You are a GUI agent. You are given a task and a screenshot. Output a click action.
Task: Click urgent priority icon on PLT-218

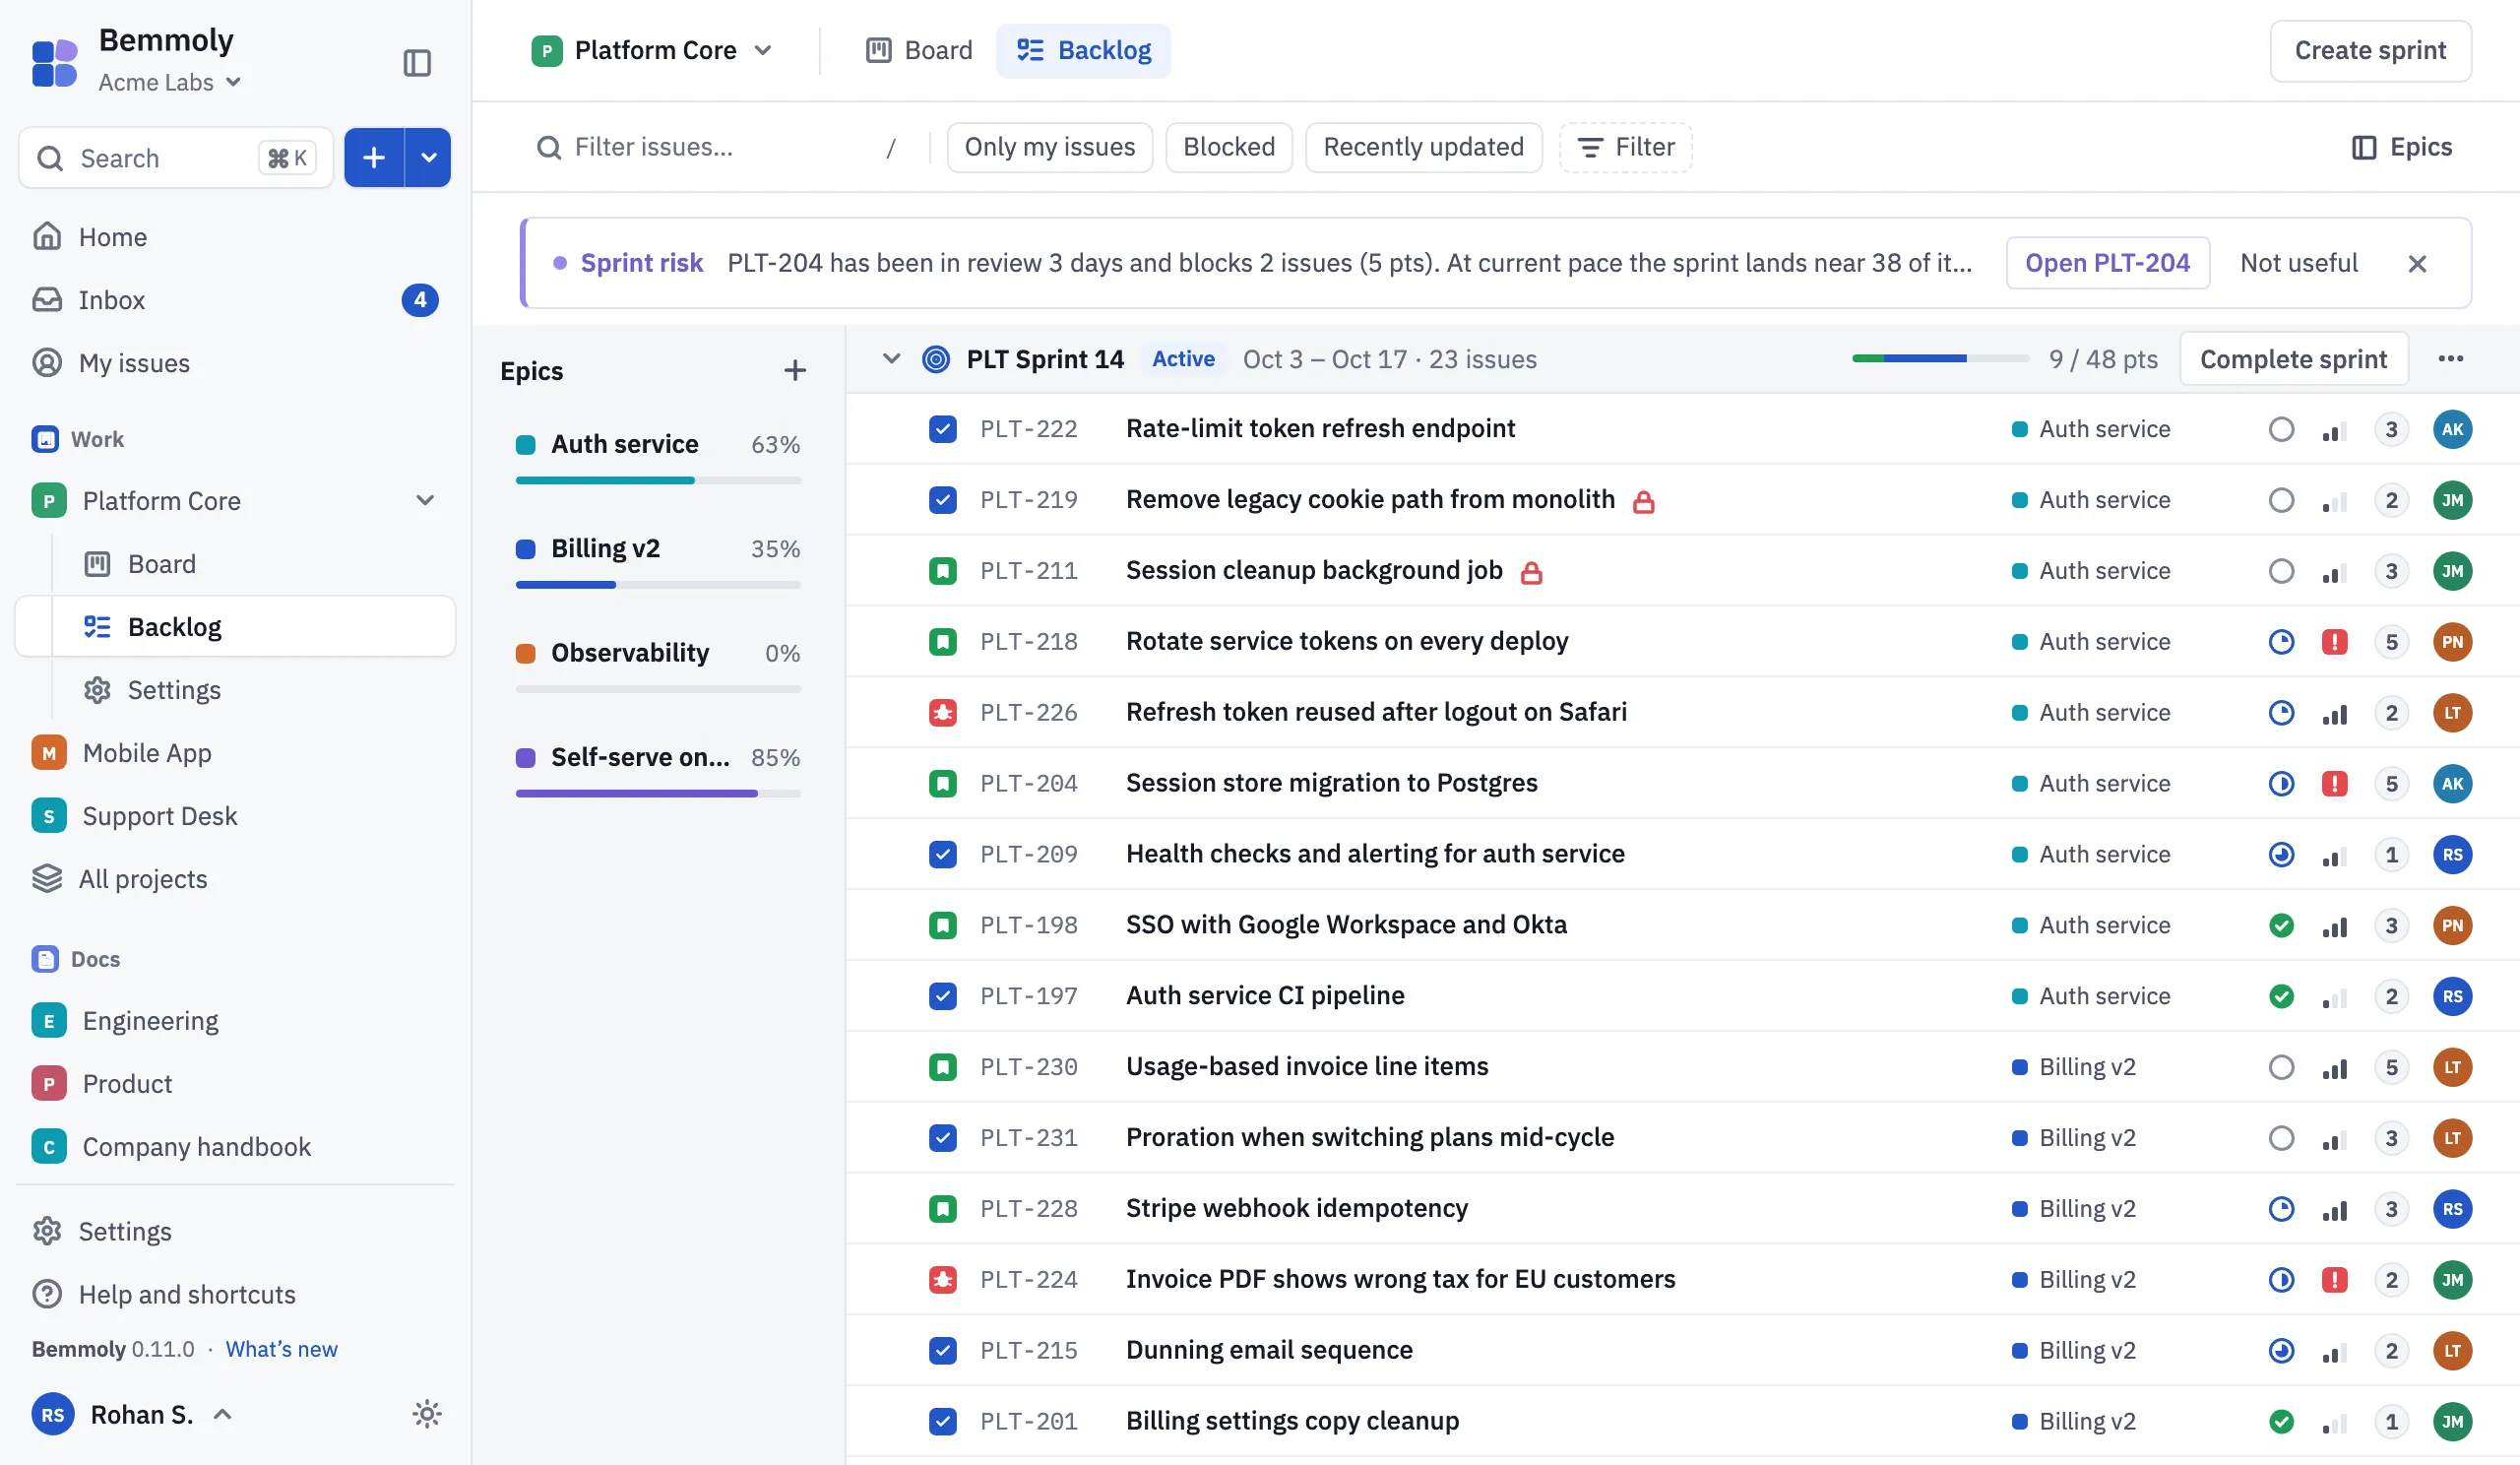2334,642
